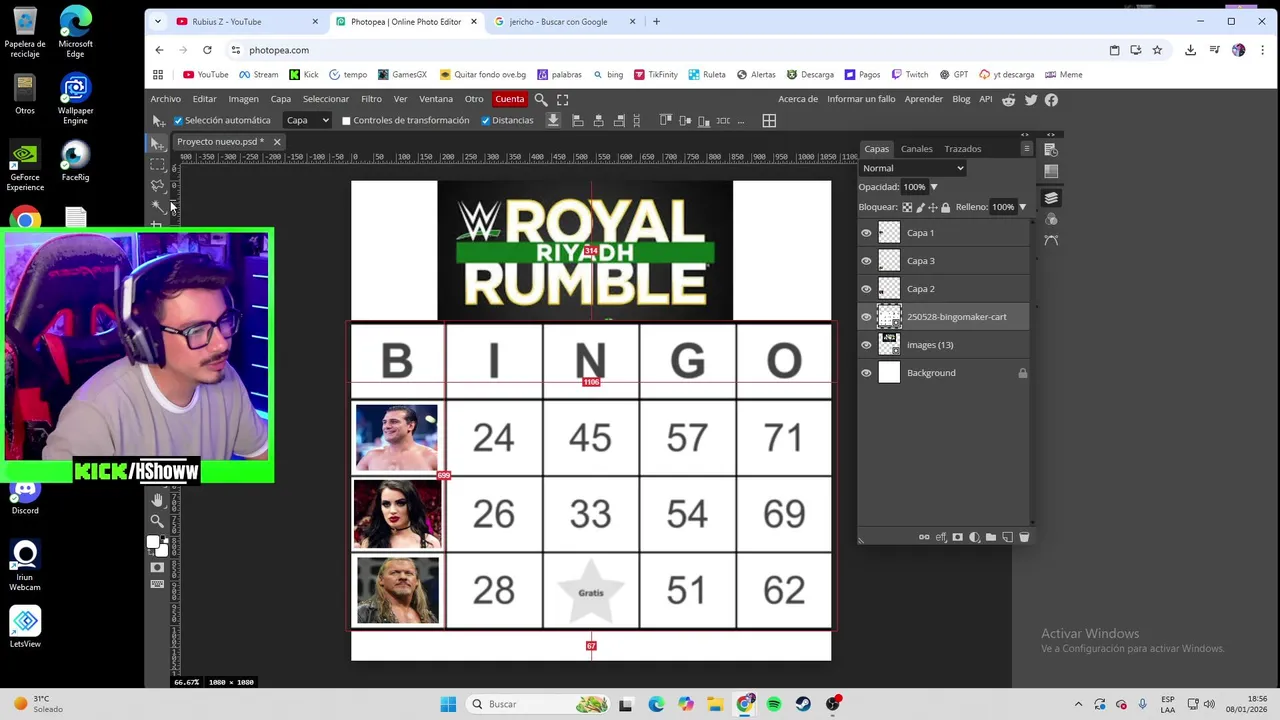Add a new adjustment layer
This screenshot has height=720, width=1280.
[x=975, y=537]
